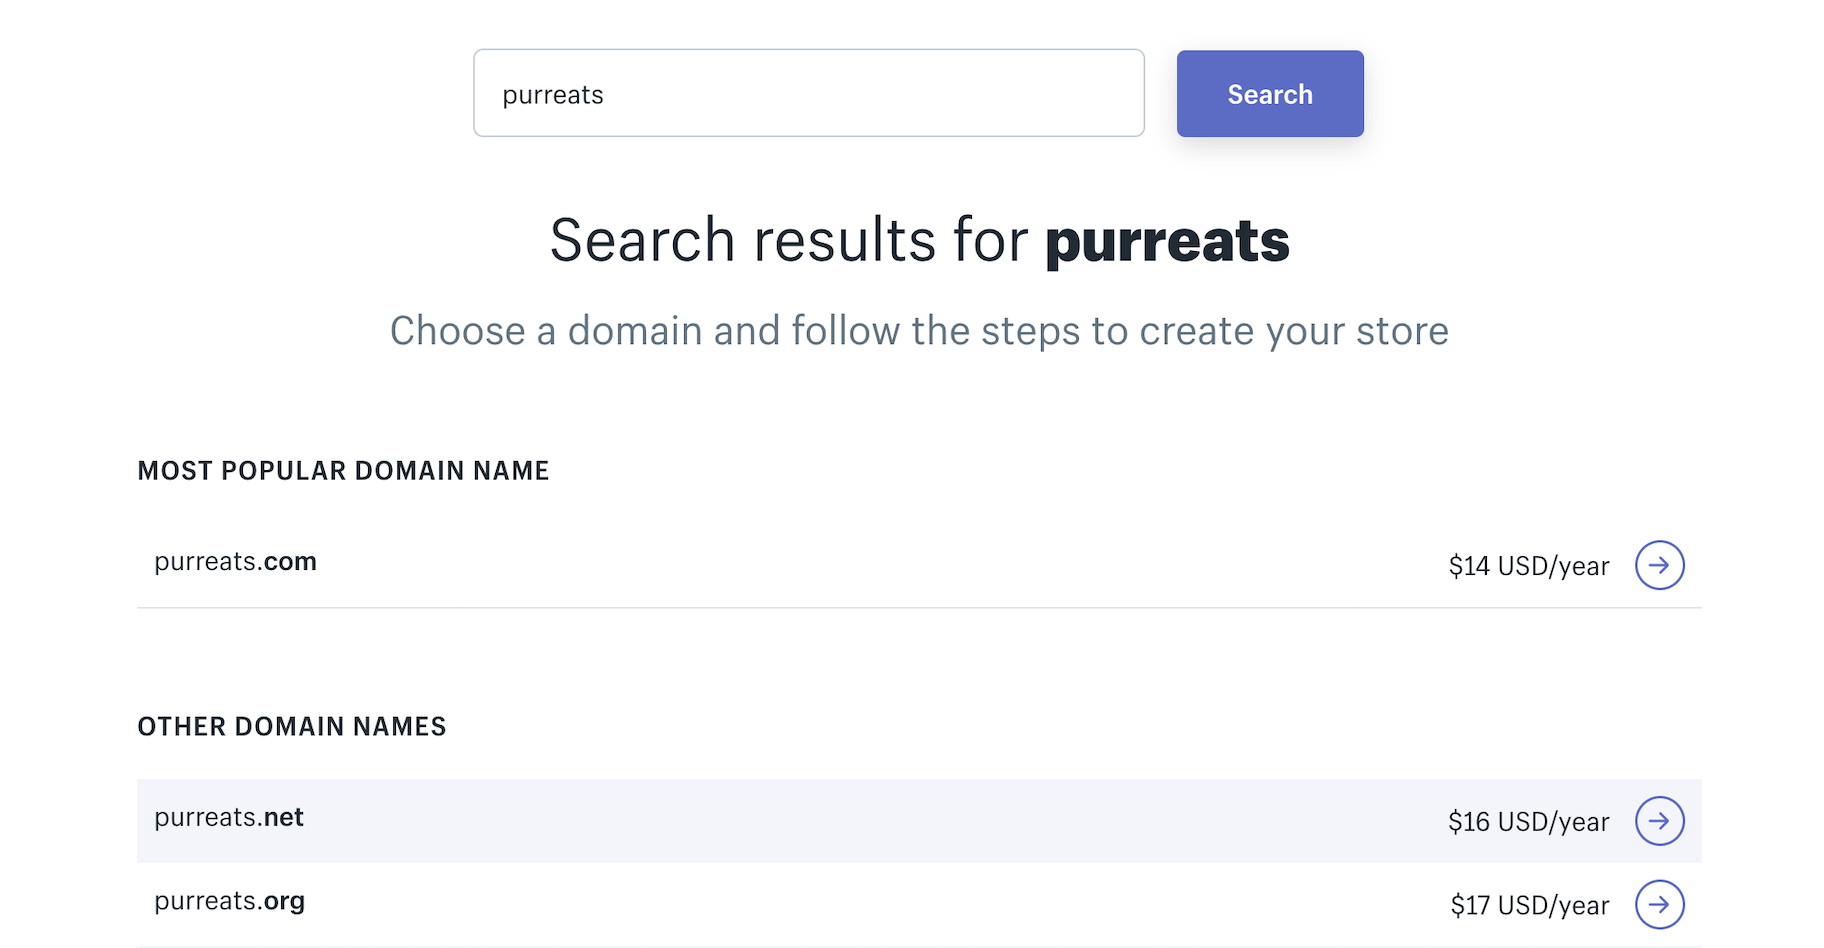Click the 'Most Popular Domain Name' heading

pos(343,471)
